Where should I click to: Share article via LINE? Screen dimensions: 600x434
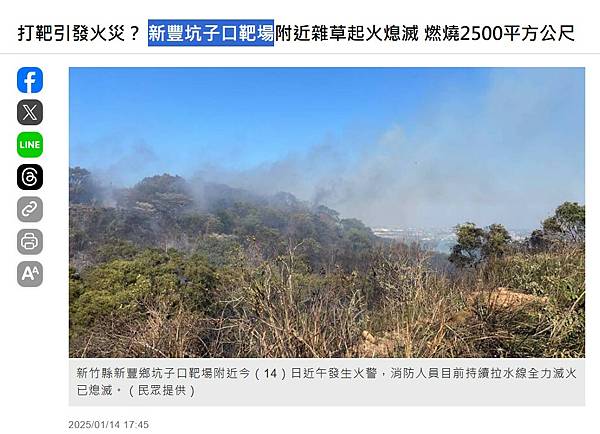tap(30, 145)
